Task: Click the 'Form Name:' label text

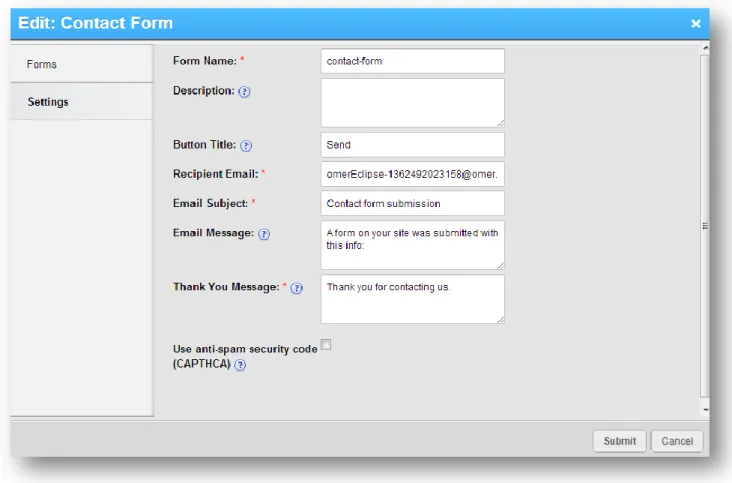Action: click(x=205, y=61)
